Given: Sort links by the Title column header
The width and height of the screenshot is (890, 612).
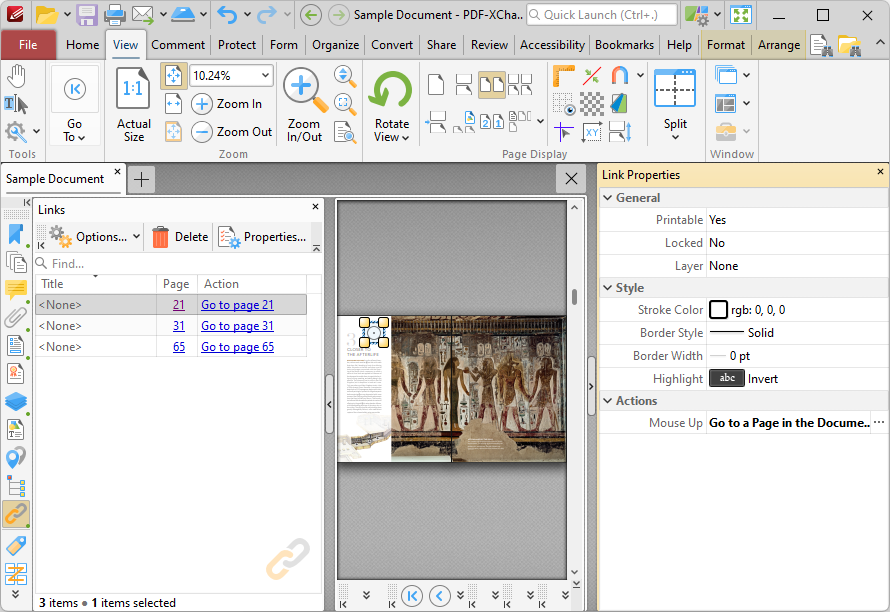Looking at the screenshot, I should [x=95, y=284].
